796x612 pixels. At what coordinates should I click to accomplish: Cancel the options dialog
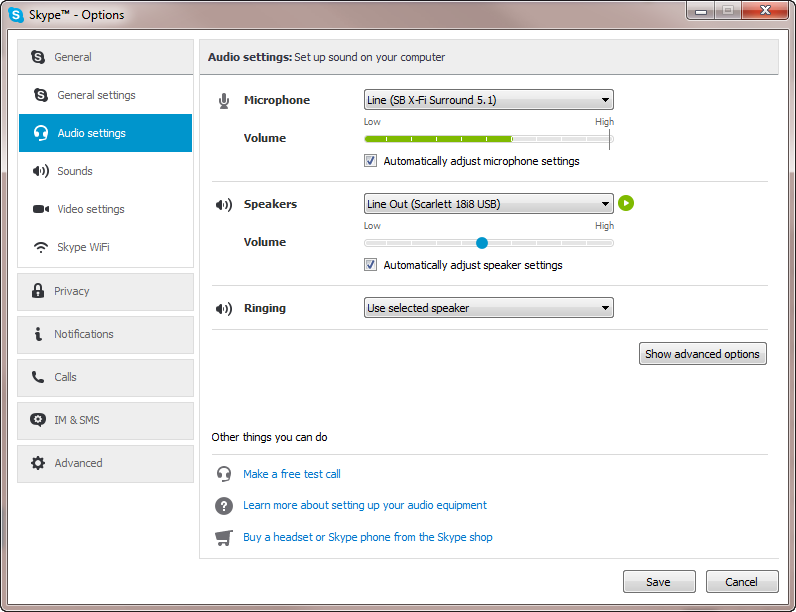(x=742, y=582)
